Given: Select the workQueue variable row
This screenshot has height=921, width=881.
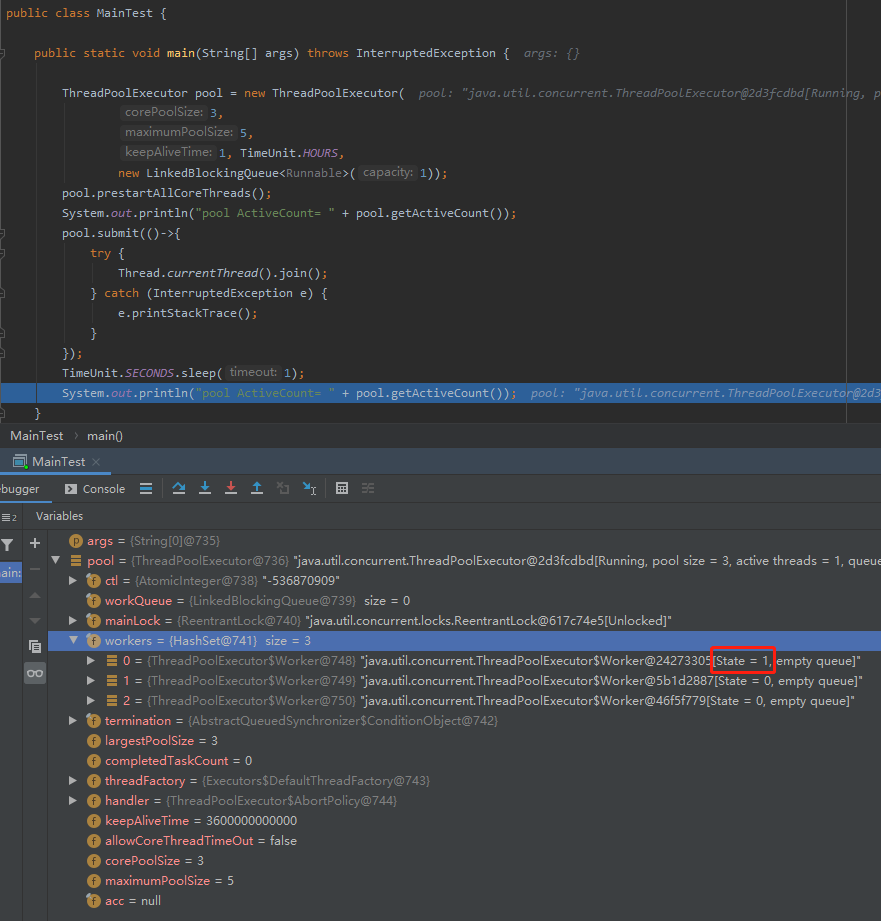Looking at the screenshot, I should (x=464, y=600).
